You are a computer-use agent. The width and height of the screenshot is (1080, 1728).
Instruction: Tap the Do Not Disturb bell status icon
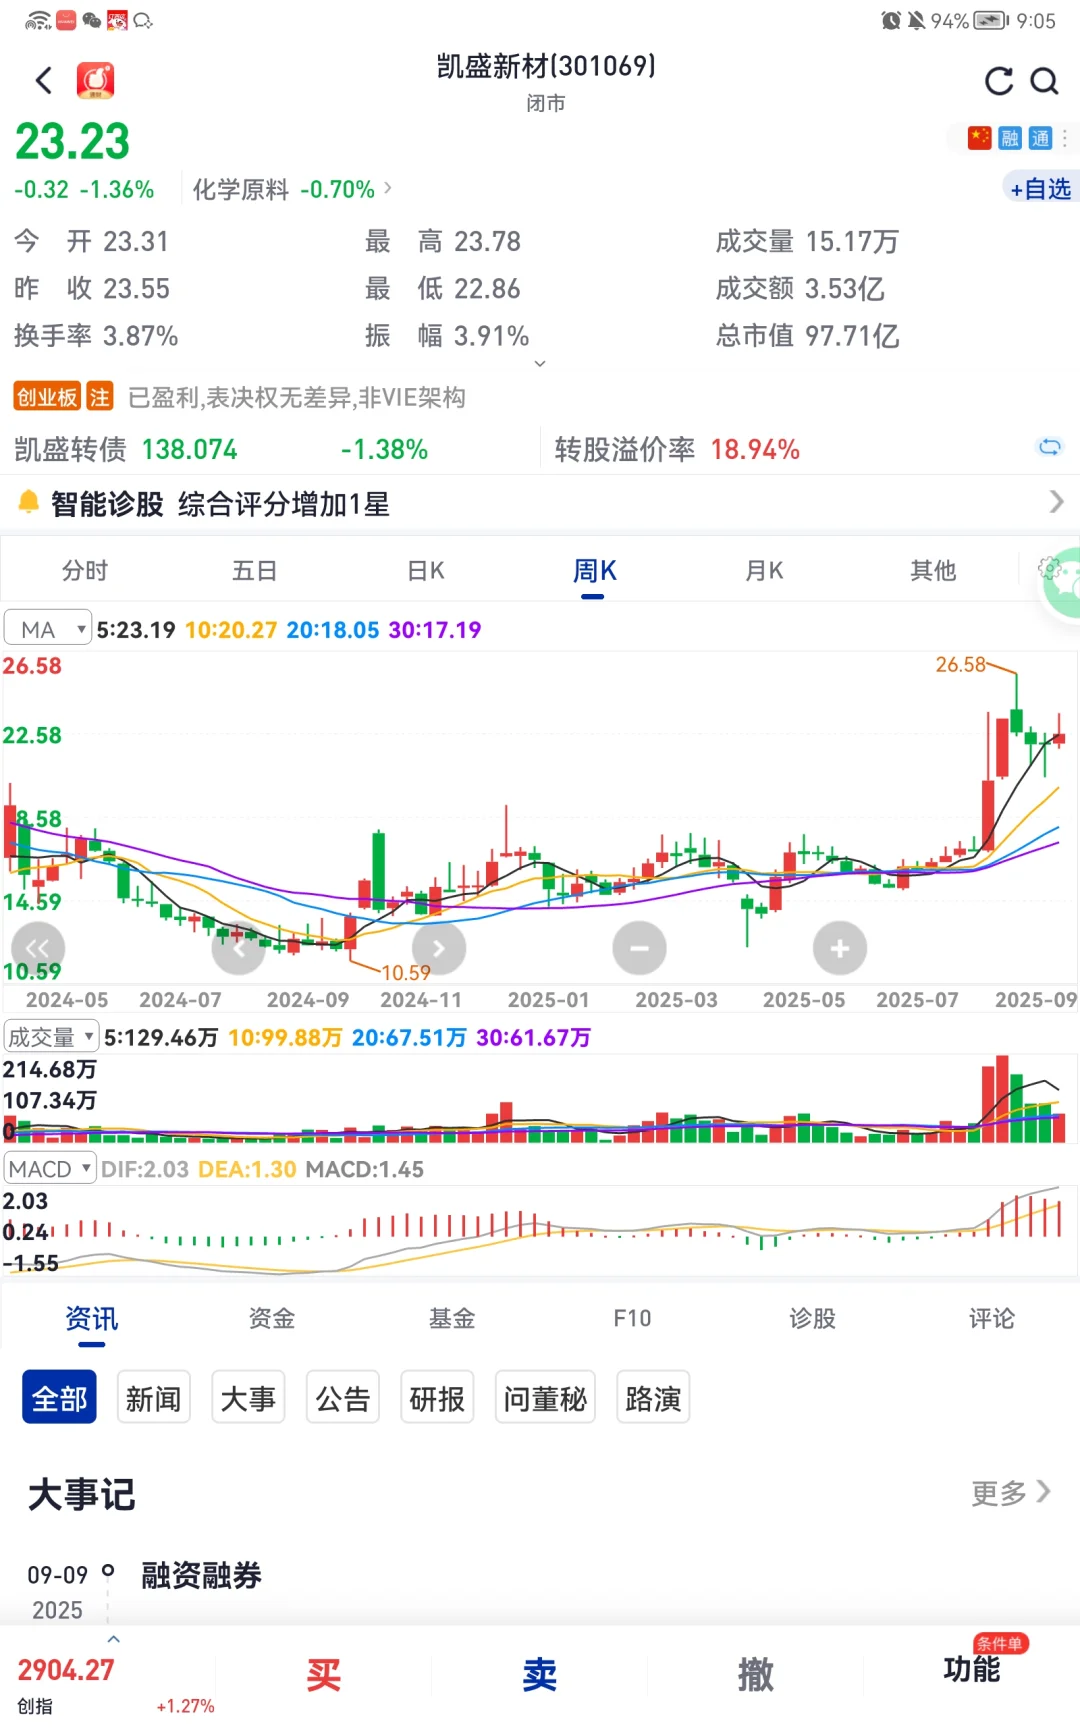pyautogui.click(x=916, y=20)
